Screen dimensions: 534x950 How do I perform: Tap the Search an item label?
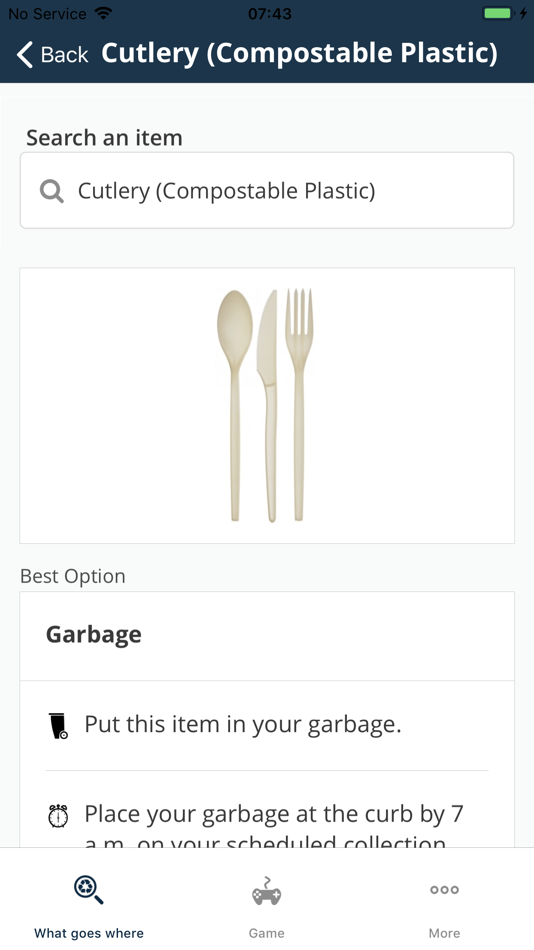click(x=104, y=138)
